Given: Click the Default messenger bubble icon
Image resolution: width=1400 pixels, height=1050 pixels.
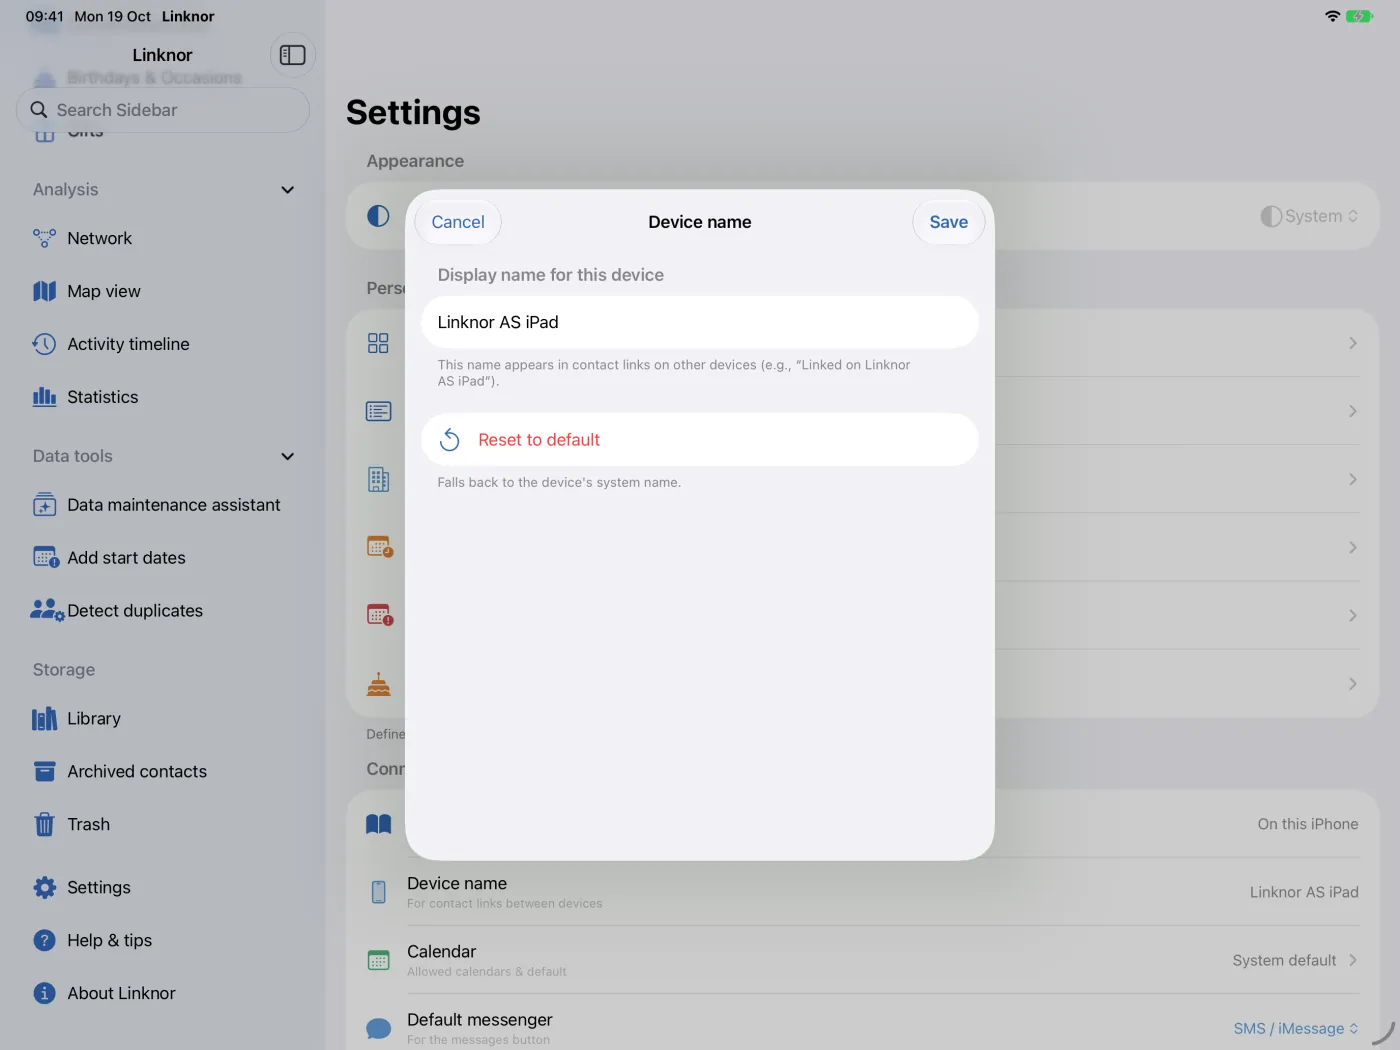Looking at the screenshot, I should [378, 1028].
